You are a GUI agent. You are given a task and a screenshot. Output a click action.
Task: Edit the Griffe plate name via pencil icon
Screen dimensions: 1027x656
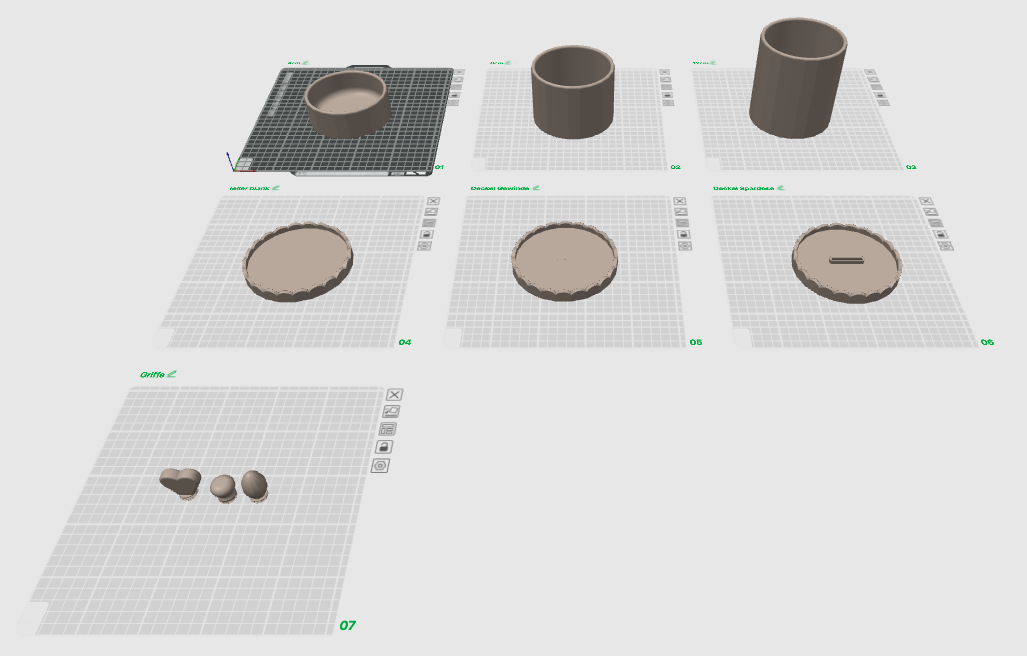(172, 374)
